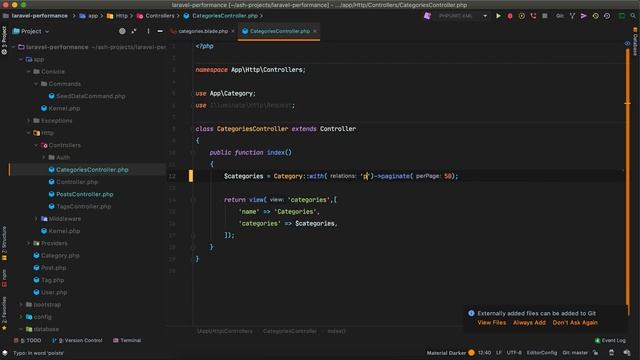Image resolution: width=640 pixels, height=360 pixels.
Task: Collapse the laravel-performance root folder
Action: coord(13,47)
